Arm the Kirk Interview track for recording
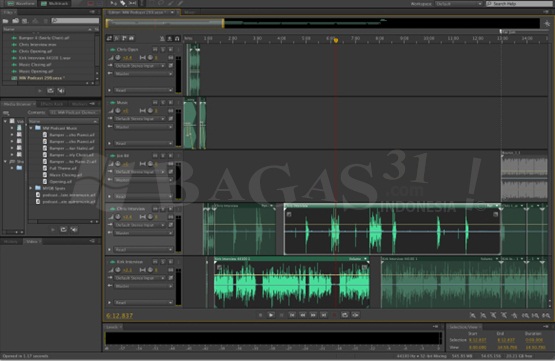The width and height of the screenshot is (555, 361). [x=171, y=262]
